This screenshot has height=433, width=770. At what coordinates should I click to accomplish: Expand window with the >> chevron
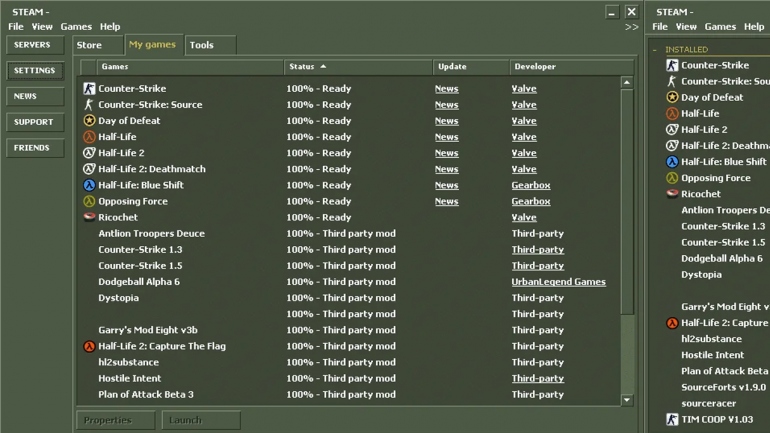632,27
